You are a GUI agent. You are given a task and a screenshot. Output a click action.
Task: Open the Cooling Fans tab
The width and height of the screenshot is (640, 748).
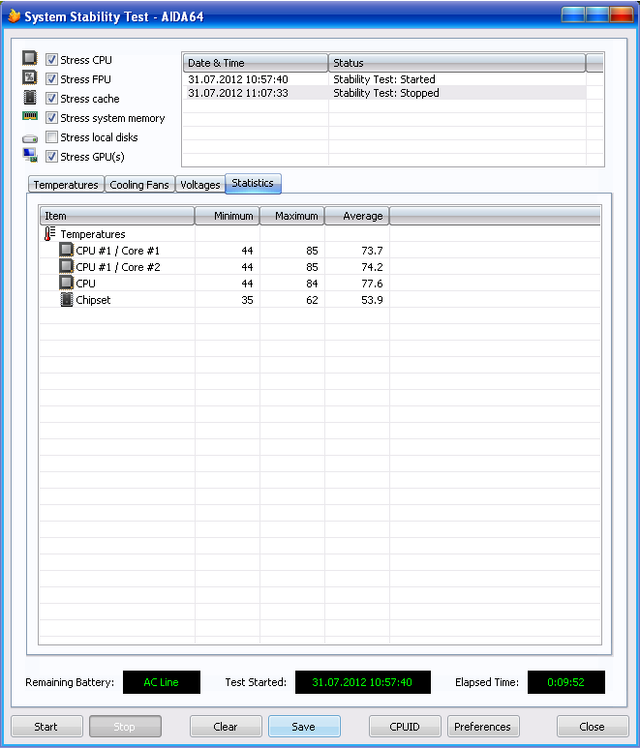pyautogui.click(x=139, y=185)
